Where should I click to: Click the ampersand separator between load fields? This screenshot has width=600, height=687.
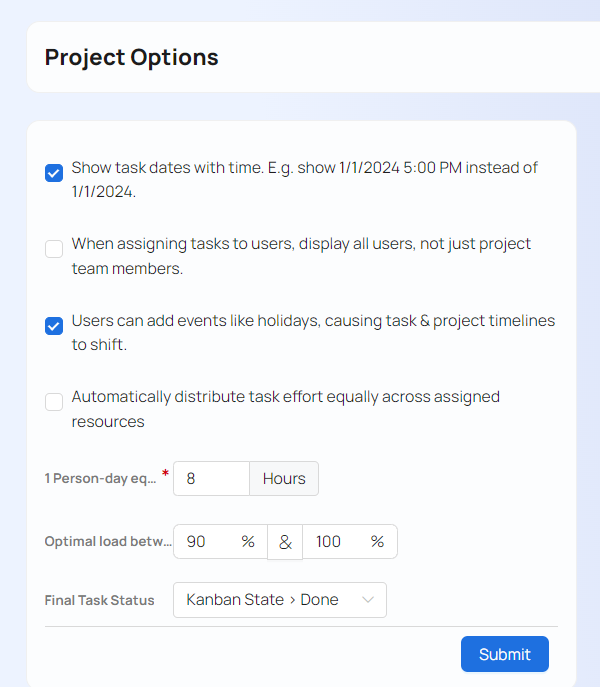tap(285, 542)
